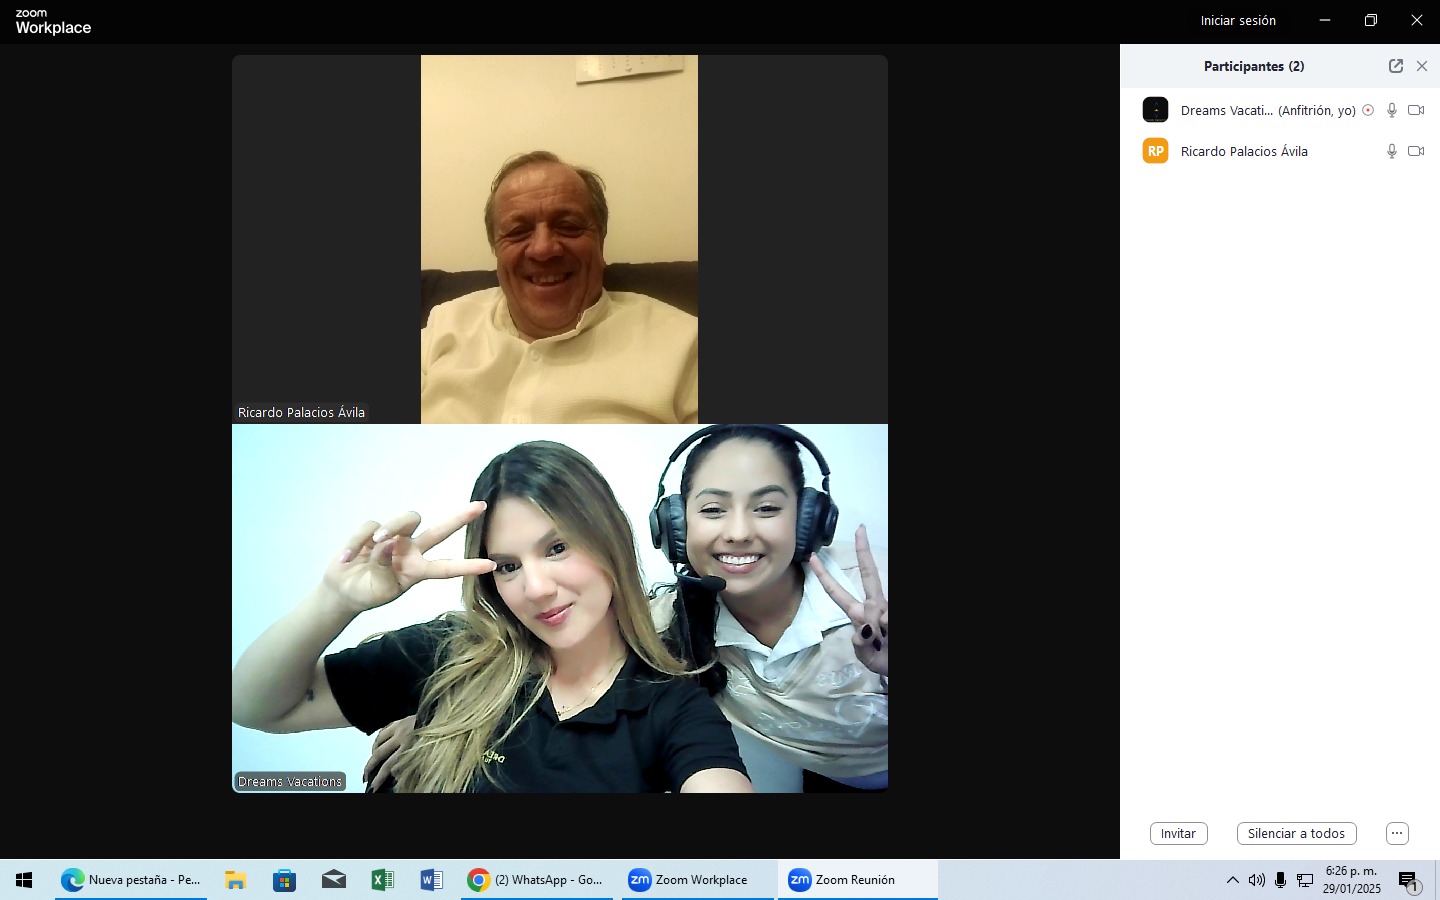Viewport: 1440px width, 900px height.
Task: Switch to Zoom Workplace taskbar window
Action: 697,880
